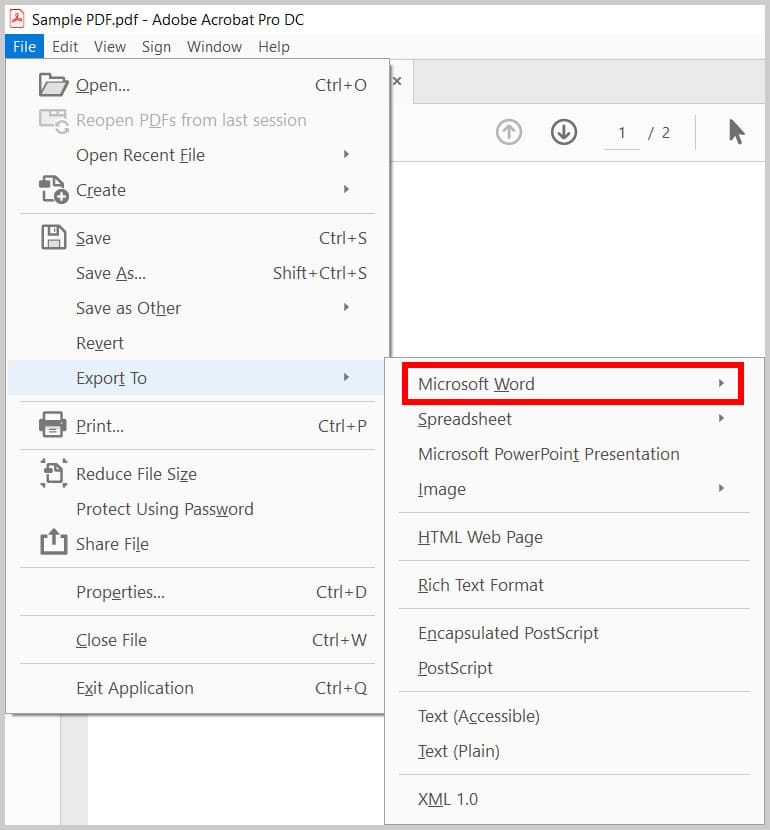Select the Create menu entry
The height and width of the screenshot is (830, 770).
196,190
